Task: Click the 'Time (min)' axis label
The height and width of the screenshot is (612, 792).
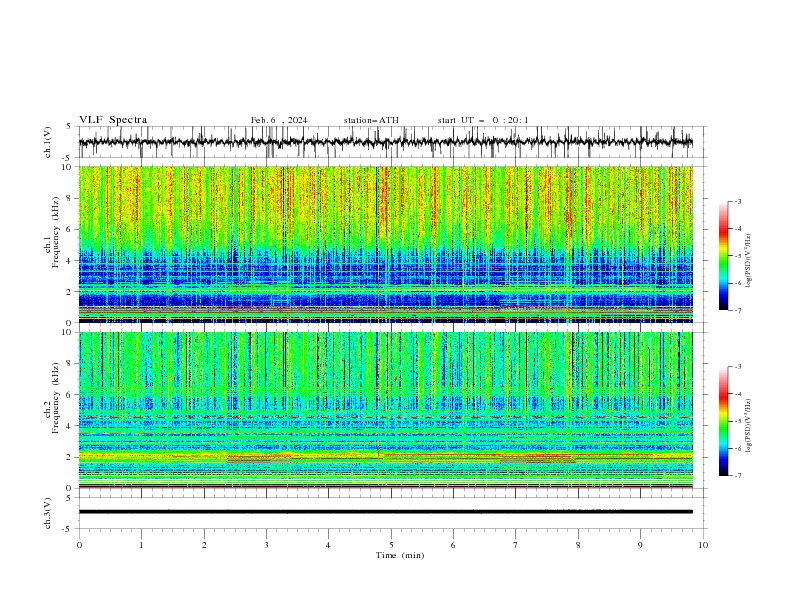Action: coord(400,555)
